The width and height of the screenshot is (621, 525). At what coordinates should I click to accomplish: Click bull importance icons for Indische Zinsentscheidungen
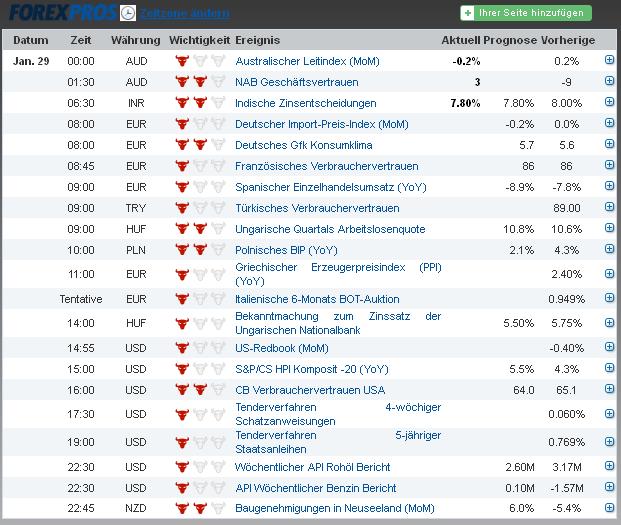pyautogui.click(x=199, y=103)
